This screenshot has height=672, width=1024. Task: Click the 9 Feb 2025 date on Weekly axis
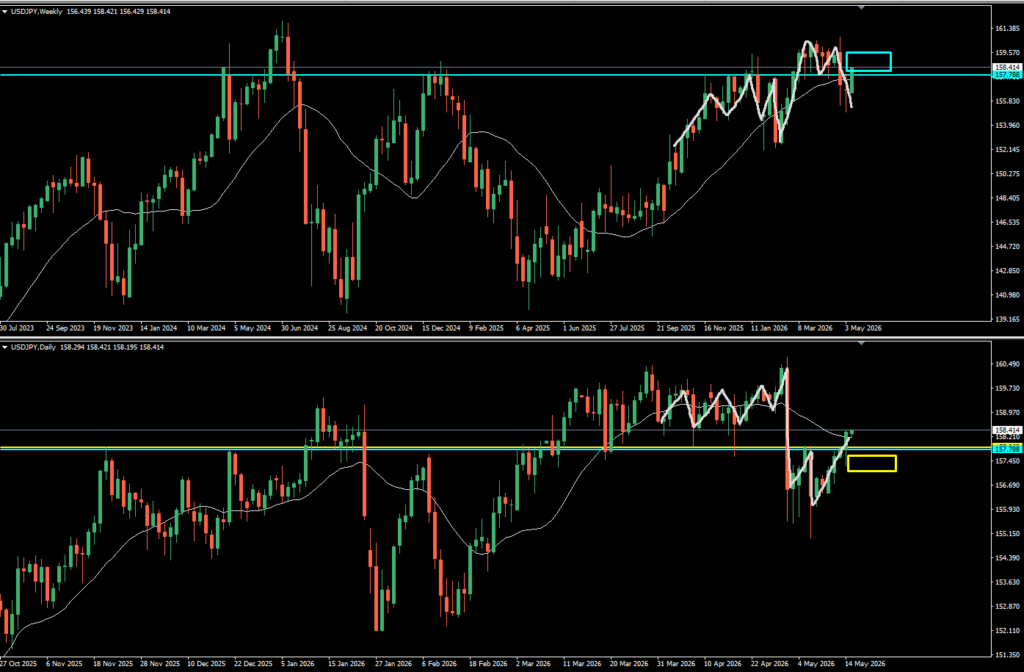[x=488, y=328]
